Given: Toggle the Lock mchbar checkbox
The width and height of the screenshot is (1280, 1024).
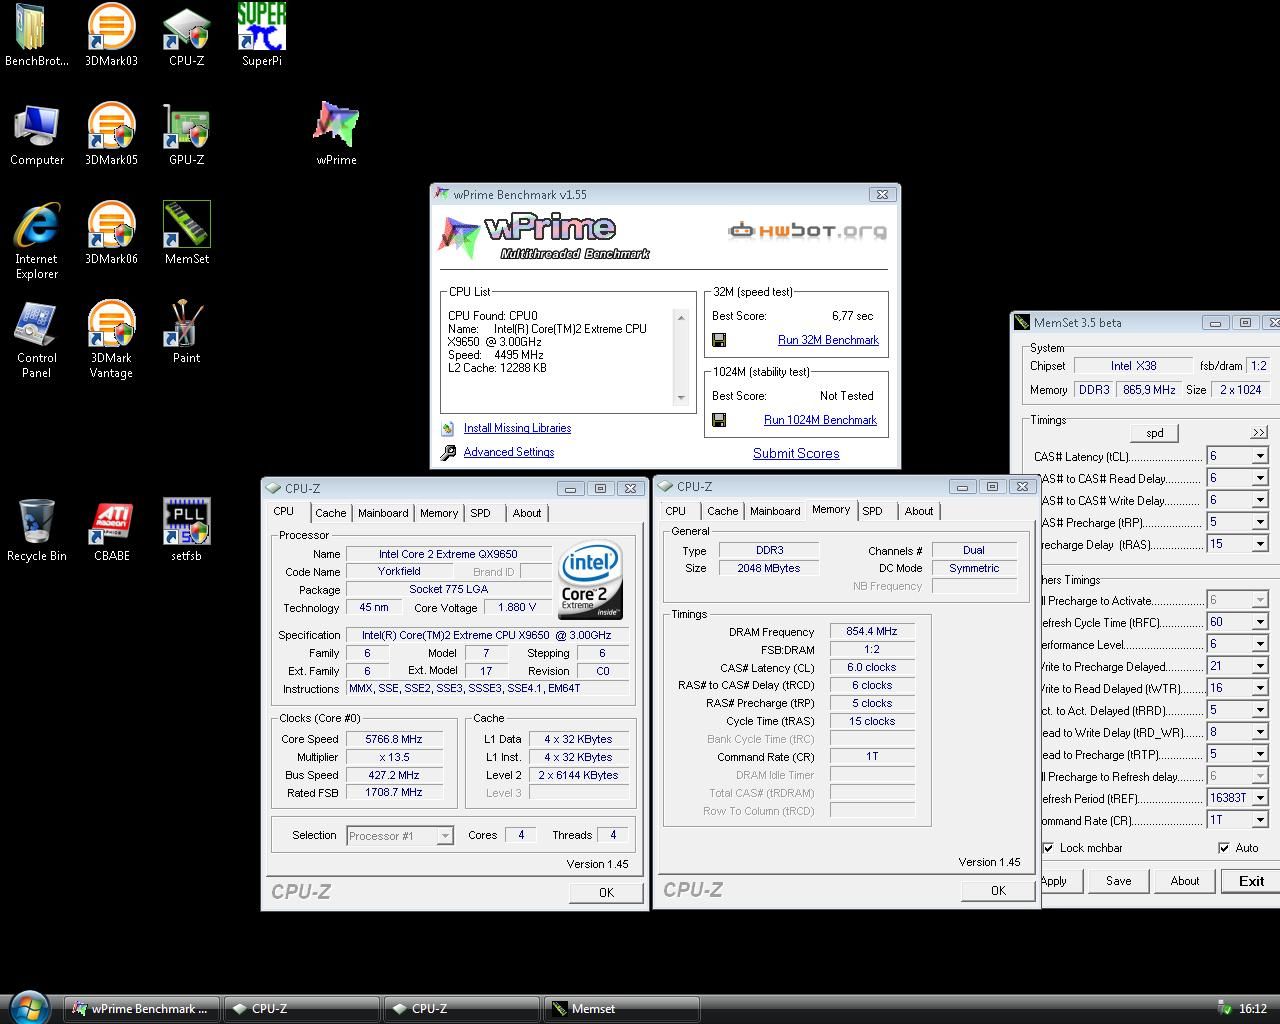Looking at the screenshot, I should (1048, 848).
